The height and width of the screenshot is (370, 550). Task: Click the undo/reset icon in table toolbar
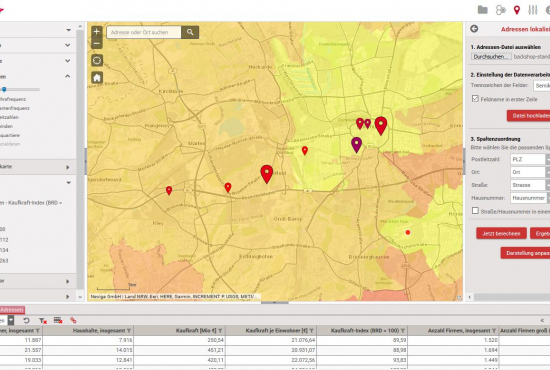tap(26, 320)
